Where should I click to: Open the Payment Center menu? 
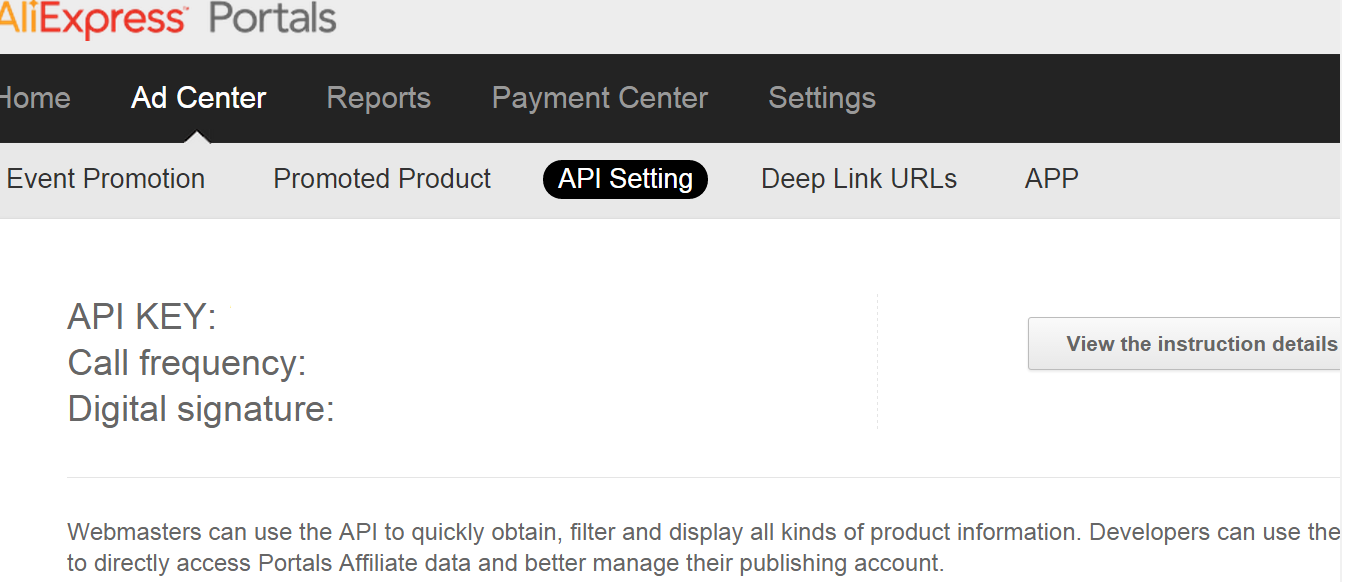(600, 98)
